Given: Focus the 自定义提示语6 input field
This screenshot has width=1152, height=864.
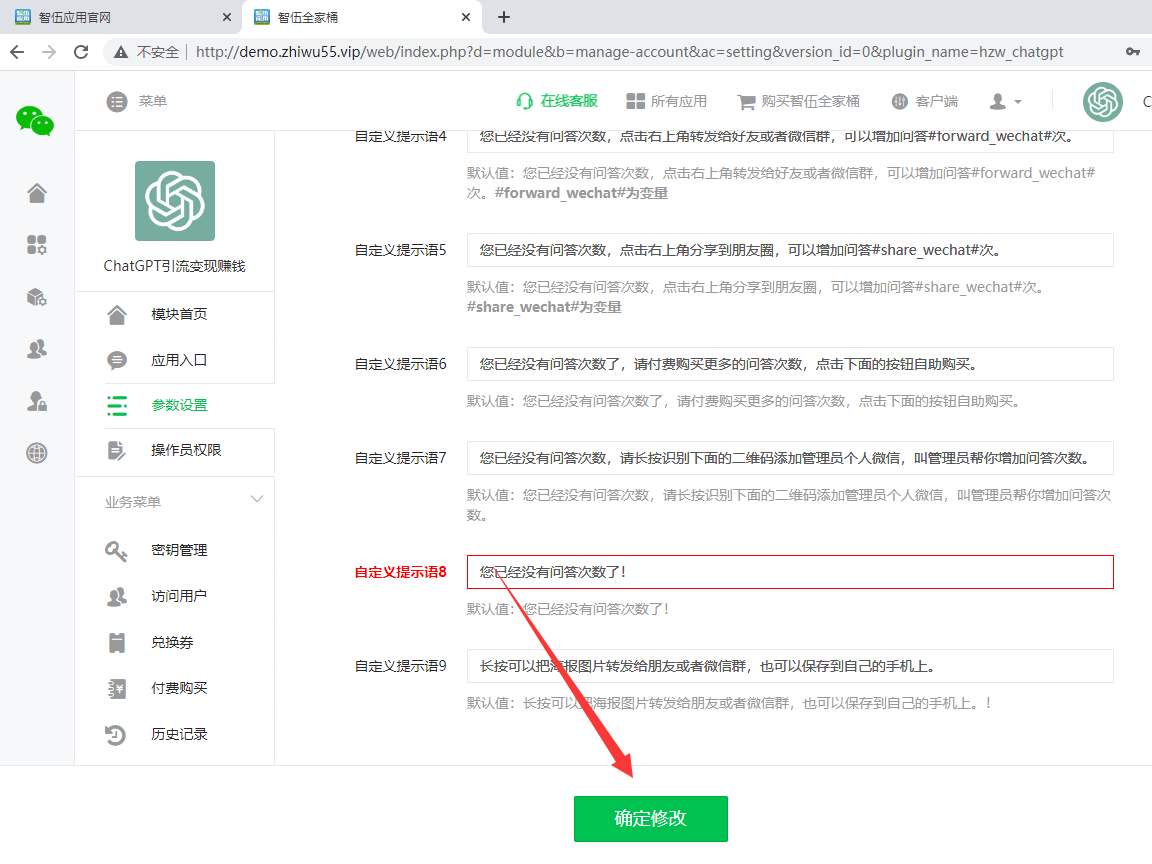Looking at the screenshot, I should [x=790, y=364].
